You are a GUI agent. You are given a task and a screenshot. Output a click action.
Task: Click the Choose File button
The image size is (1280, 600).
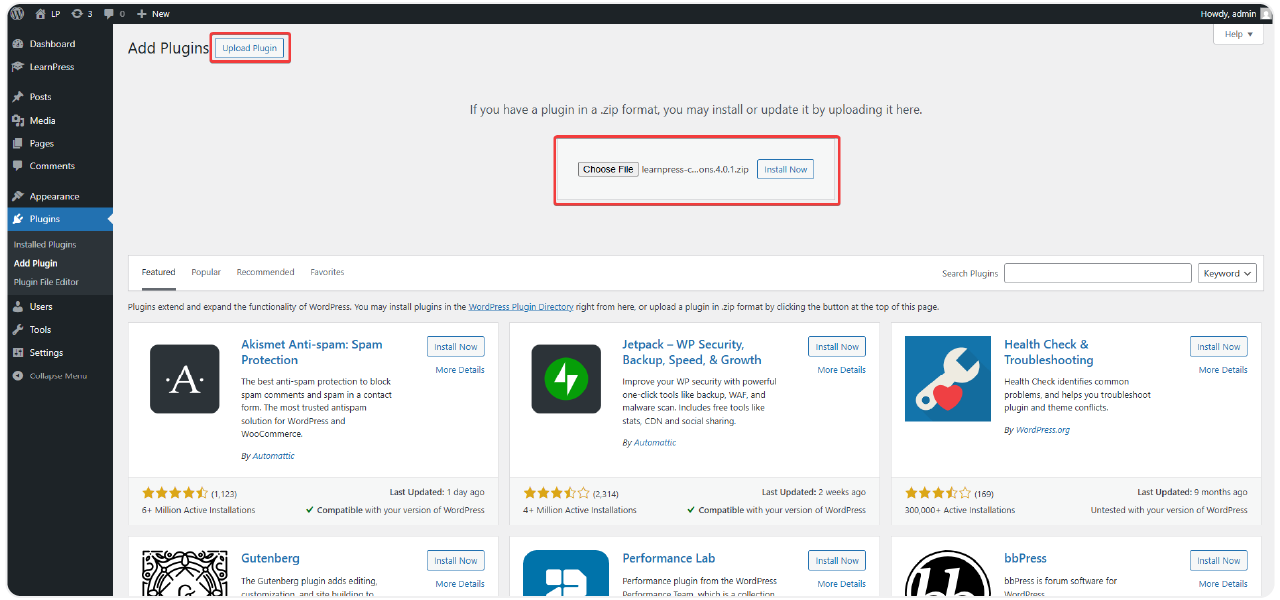point(608,170)
